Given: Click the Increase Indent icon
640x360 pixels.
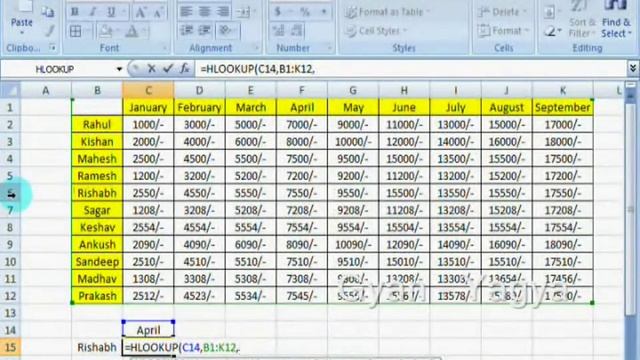Looking at the screenshot, I should [204, 30].
